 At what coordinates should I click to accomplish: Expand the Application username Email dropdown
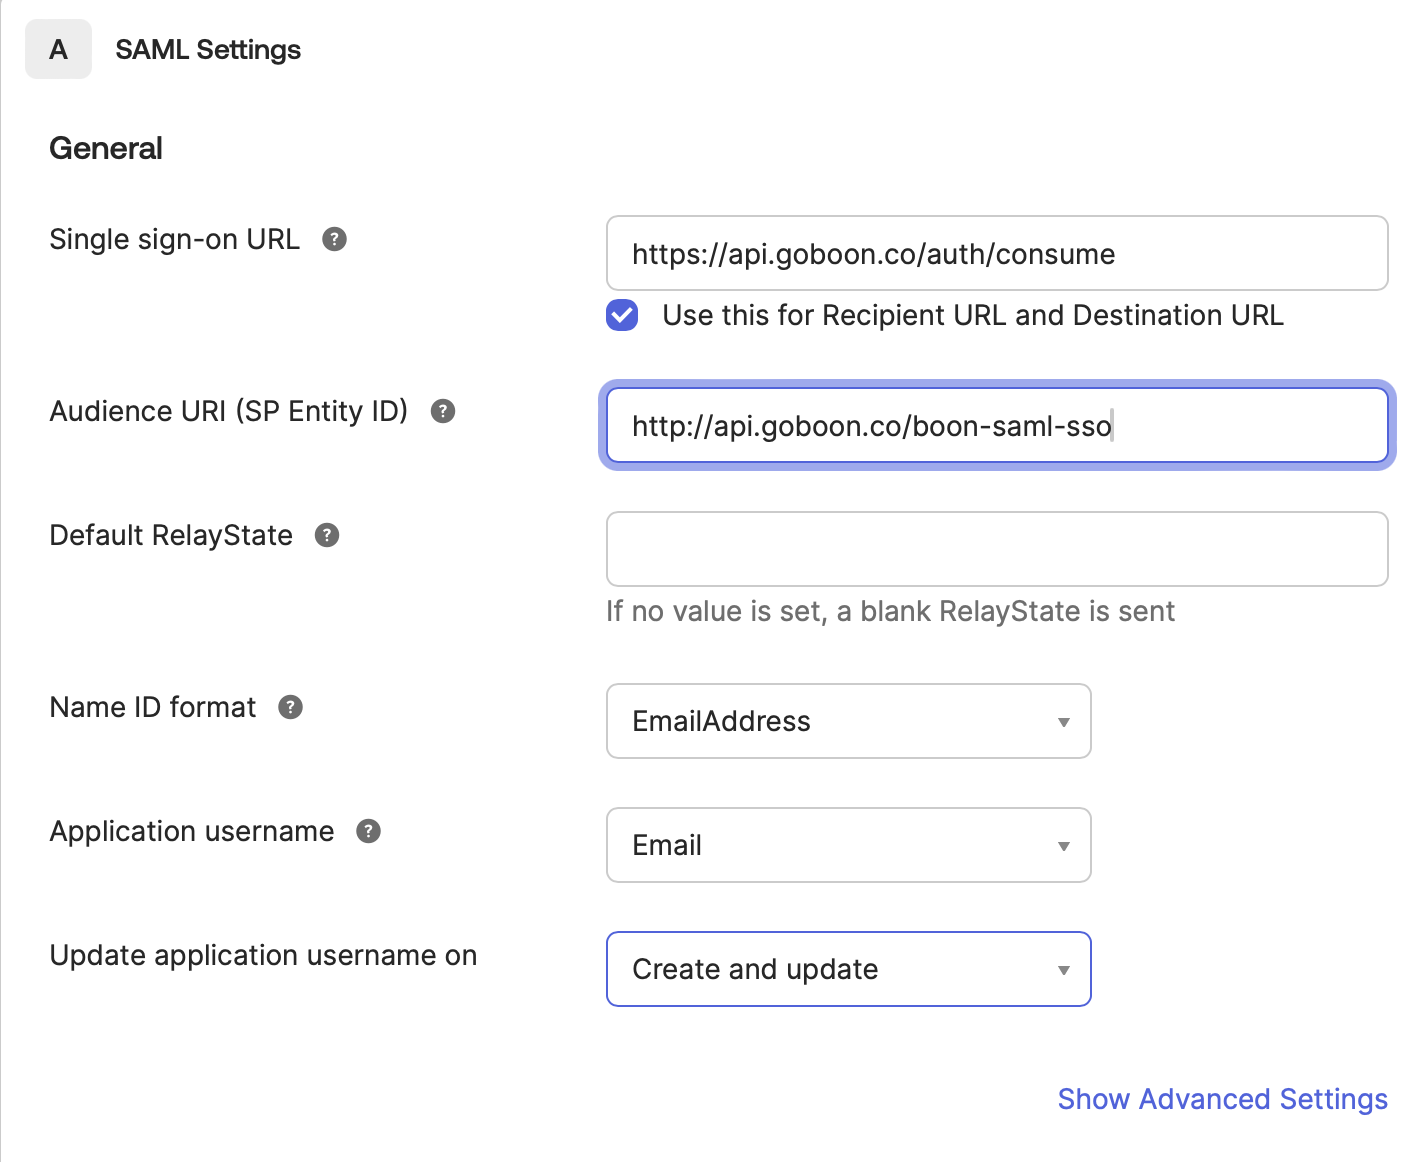coord(847,845)
